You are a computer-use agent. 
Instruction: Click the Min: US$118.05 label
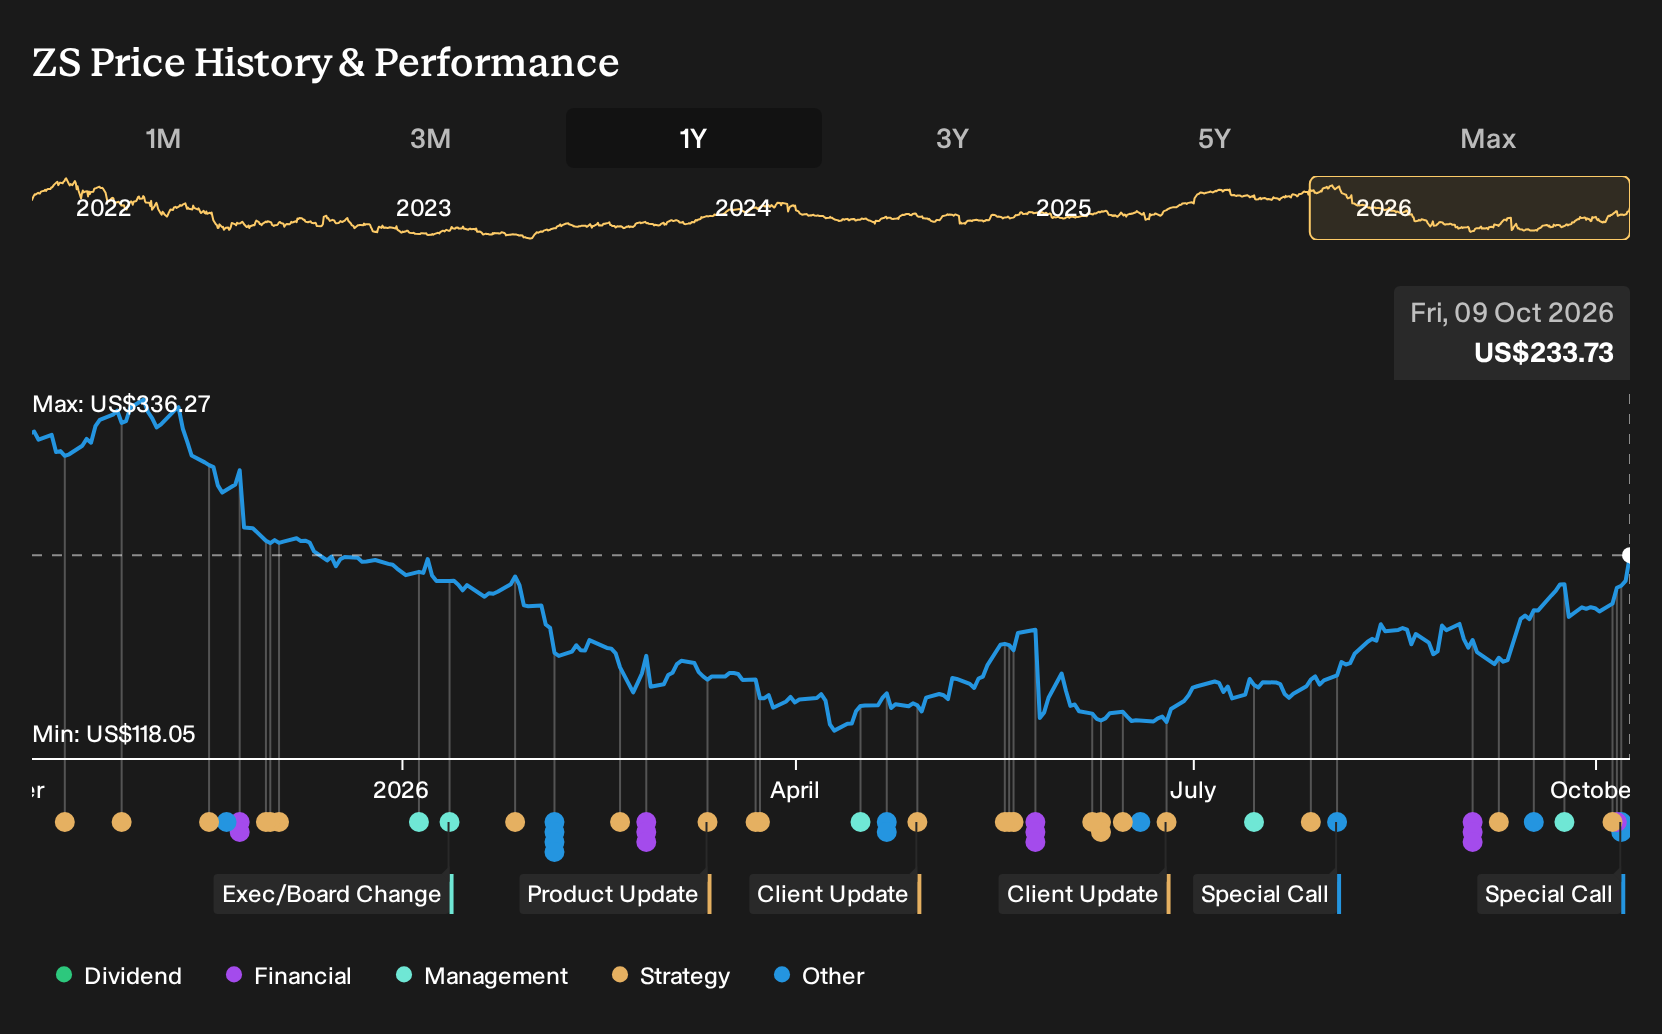(114, 734)
